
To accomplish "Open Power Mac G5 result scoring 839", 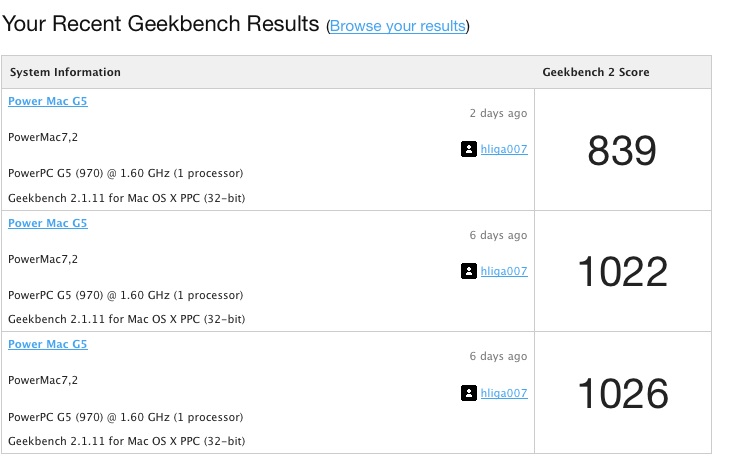I will click(48, 101).
